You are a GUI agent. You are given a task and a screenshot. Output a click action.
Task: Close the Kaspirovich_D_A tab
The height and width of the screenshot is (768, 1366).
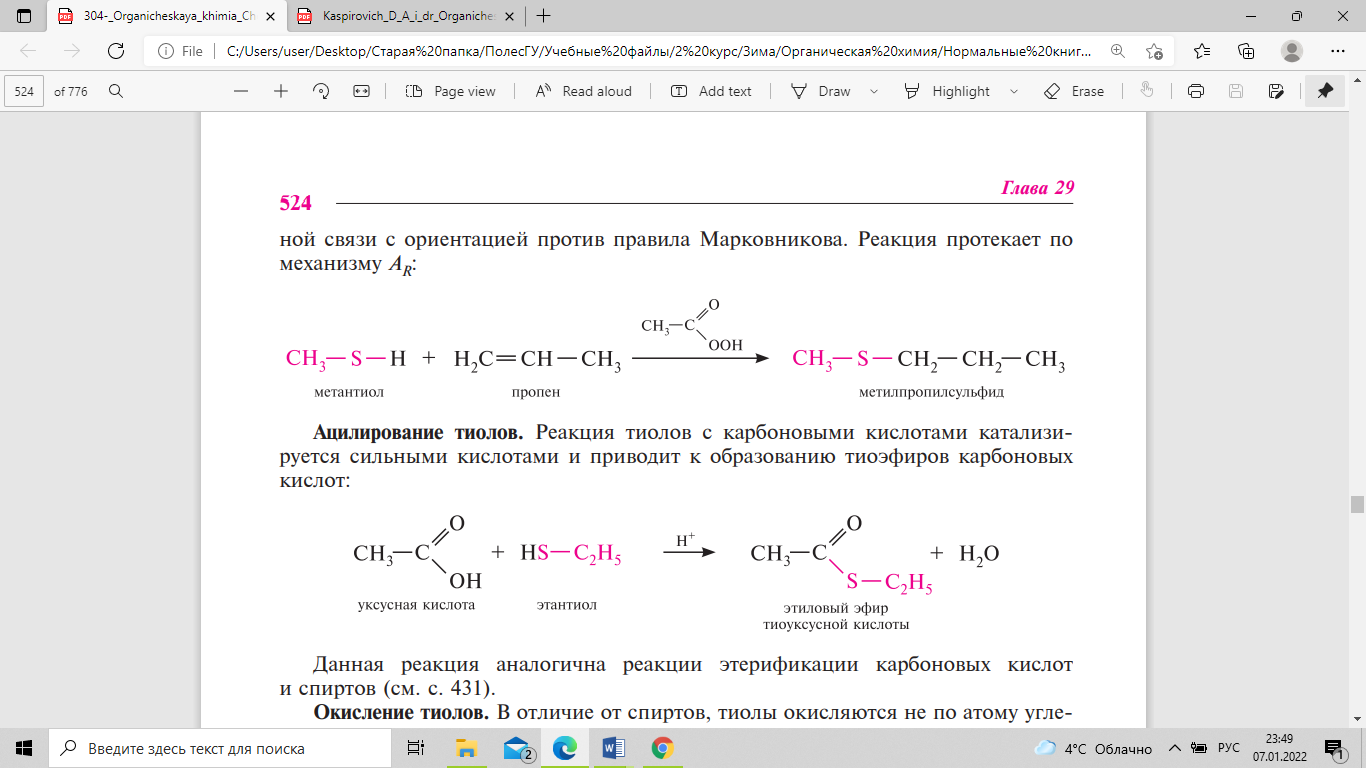click(508, 16)
